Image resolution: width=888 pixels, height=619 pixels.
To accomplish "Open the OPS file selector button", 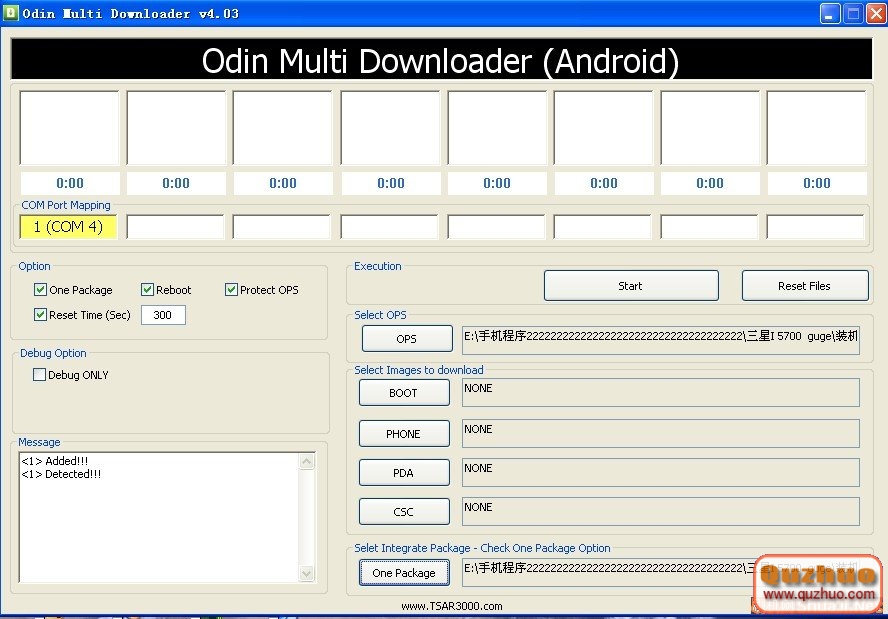I will (407, 339).
